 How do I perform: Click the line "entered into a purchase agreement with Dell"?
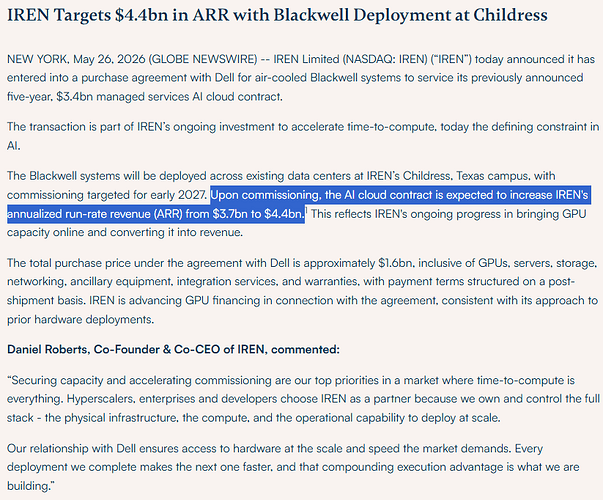(120, 78)
